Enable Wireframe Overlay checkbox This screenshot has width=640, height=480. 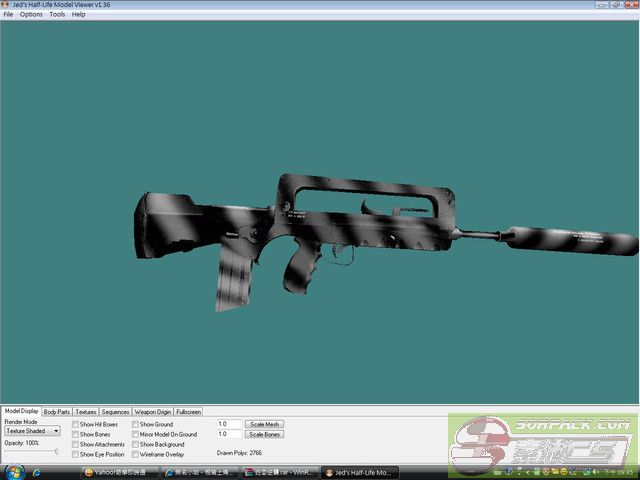click(135, 454)
